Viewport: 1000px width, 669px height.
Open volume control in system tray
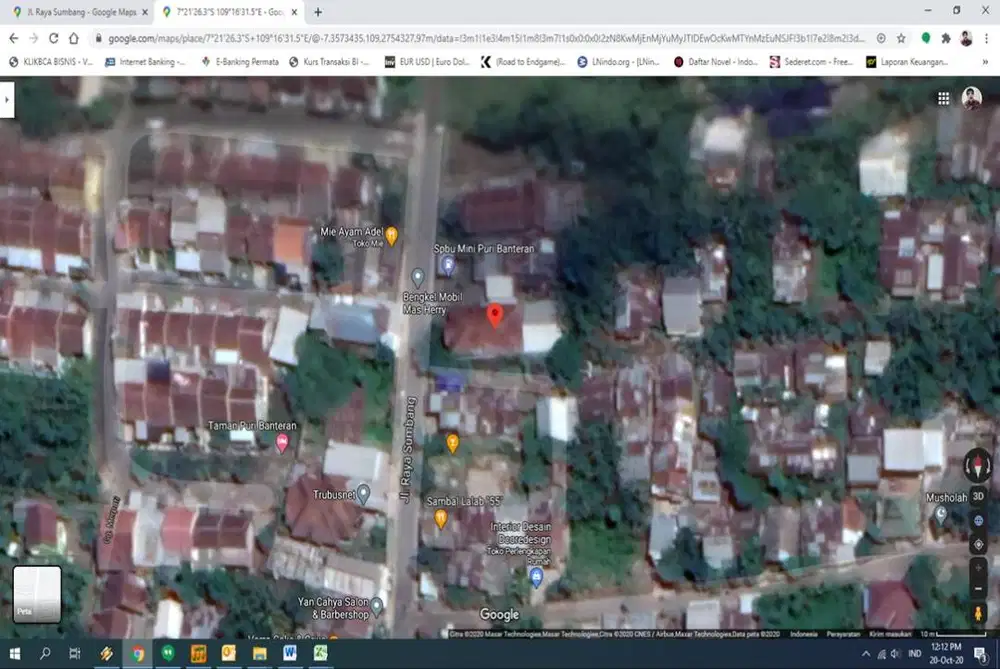(x=896, y=654)
